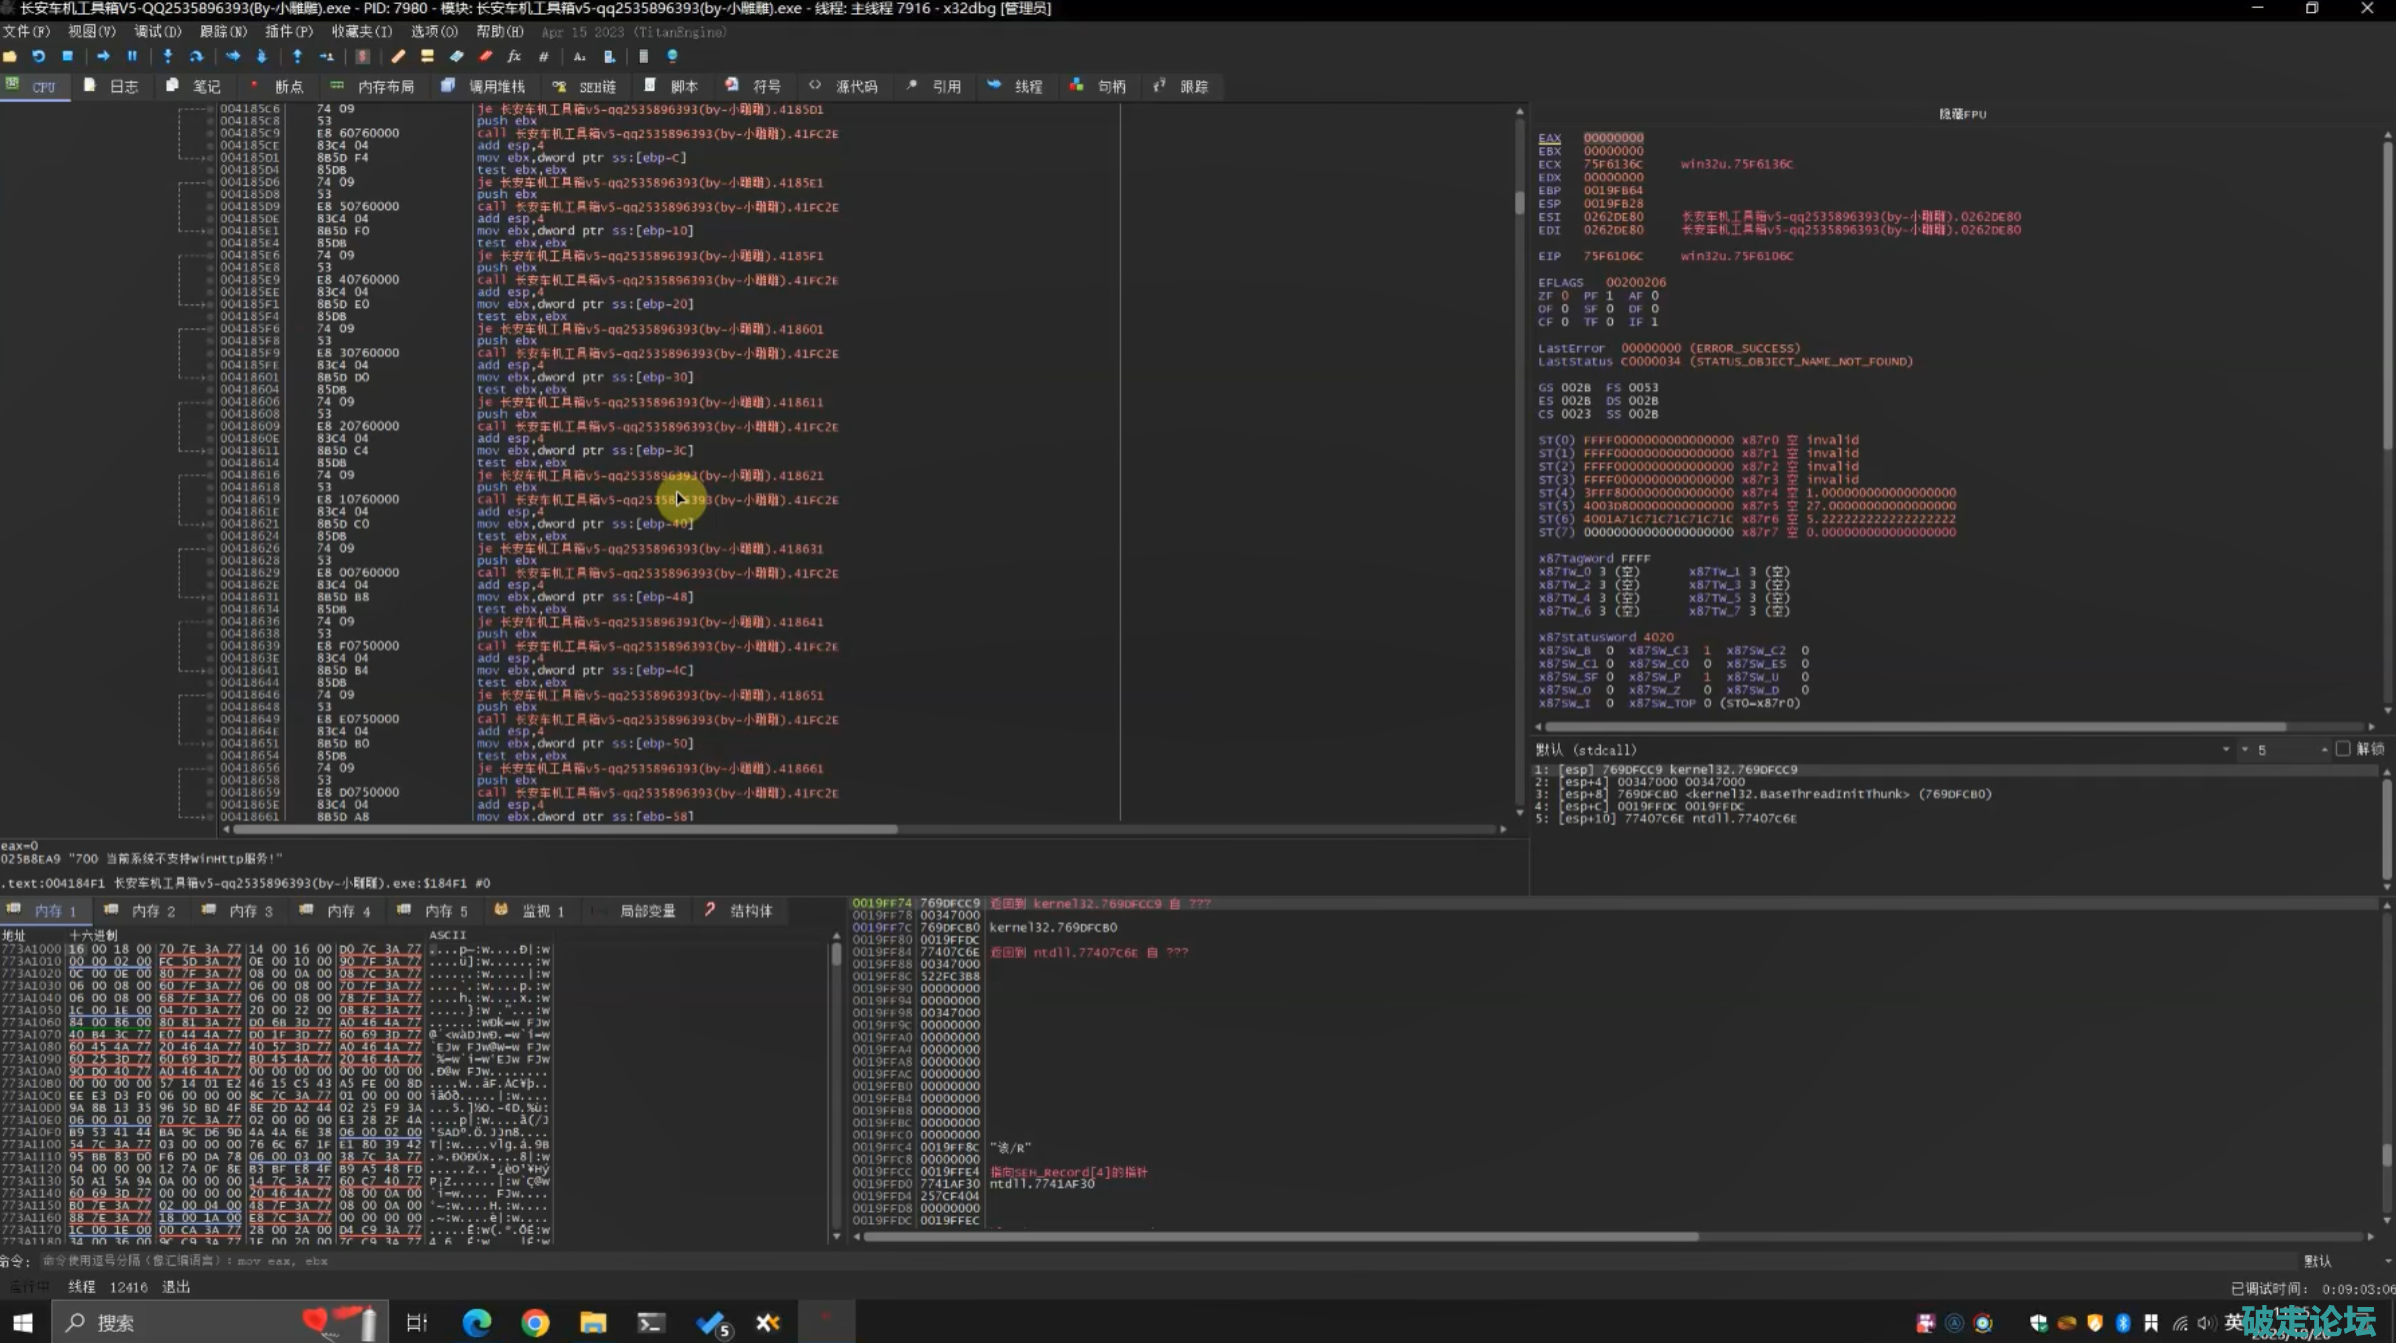Click the 隐藏FPU hide FPU button
Screen dimensions: 2396x1343
tap(1962, 114)
